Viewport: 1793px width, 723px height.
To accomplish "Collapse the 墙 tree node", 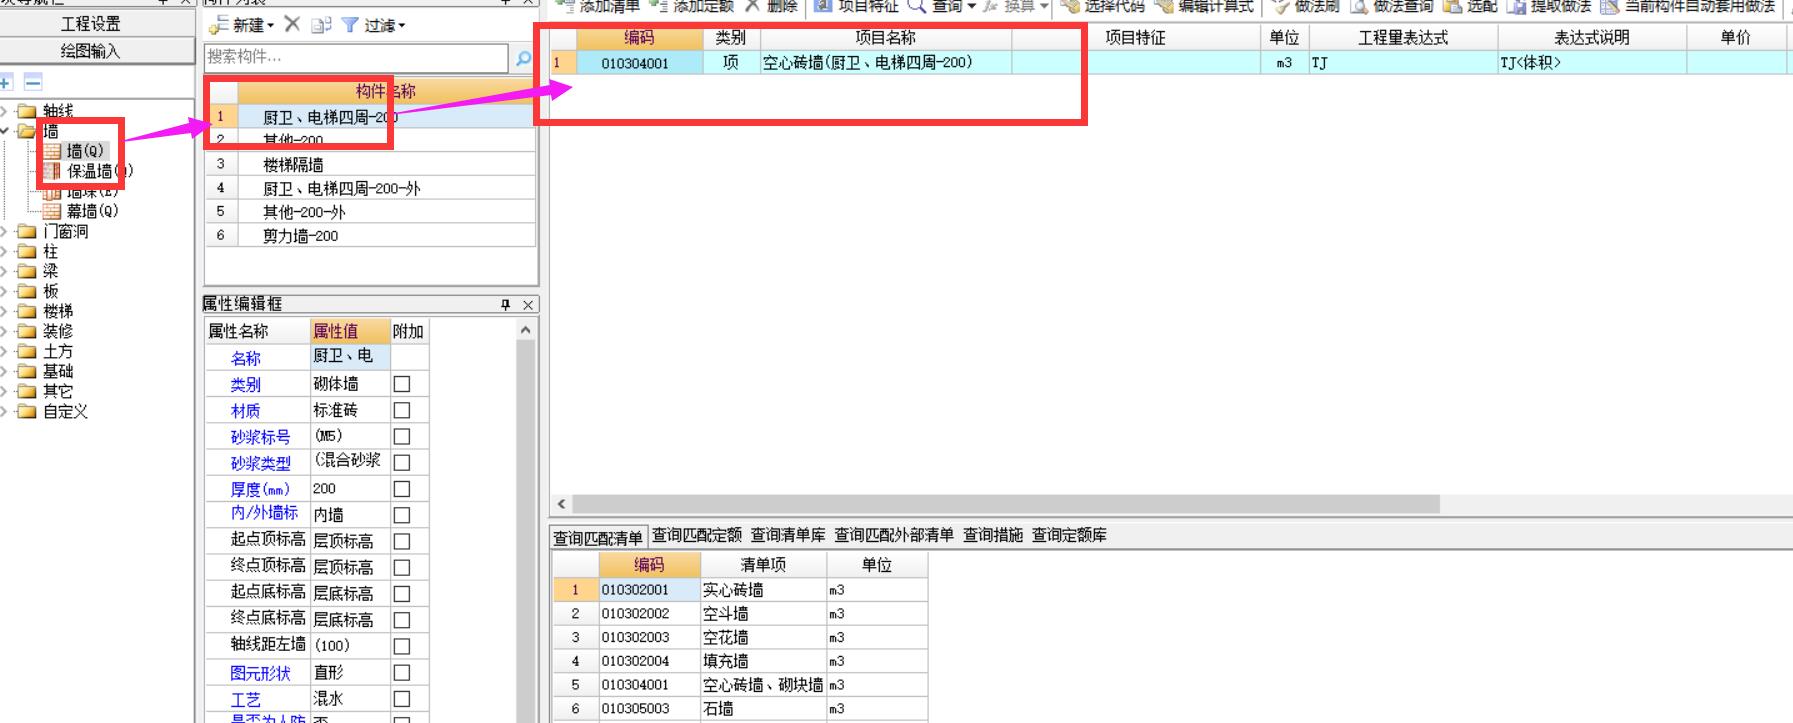I will (5, 131).
